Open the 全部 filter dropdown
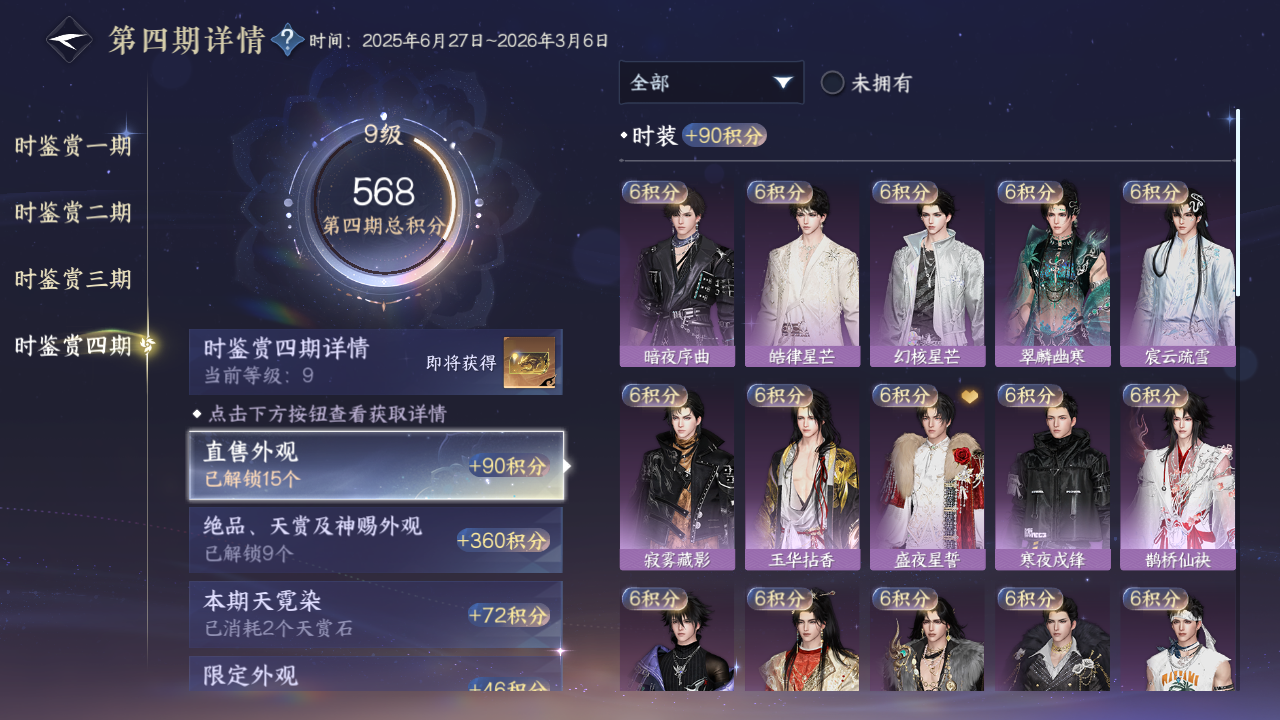Image resolution: width=1280 pixels, height=720 pixels. (x=711, y=83)
